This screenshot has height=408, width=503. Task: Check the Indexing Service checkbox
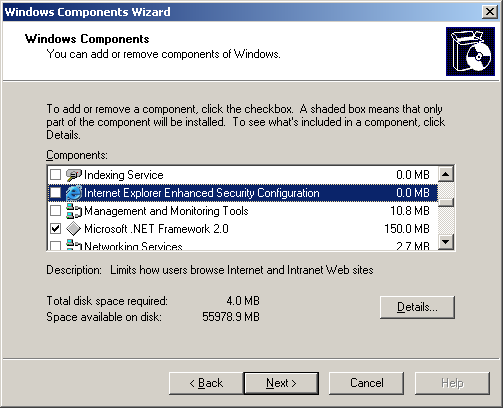point(55,174)
